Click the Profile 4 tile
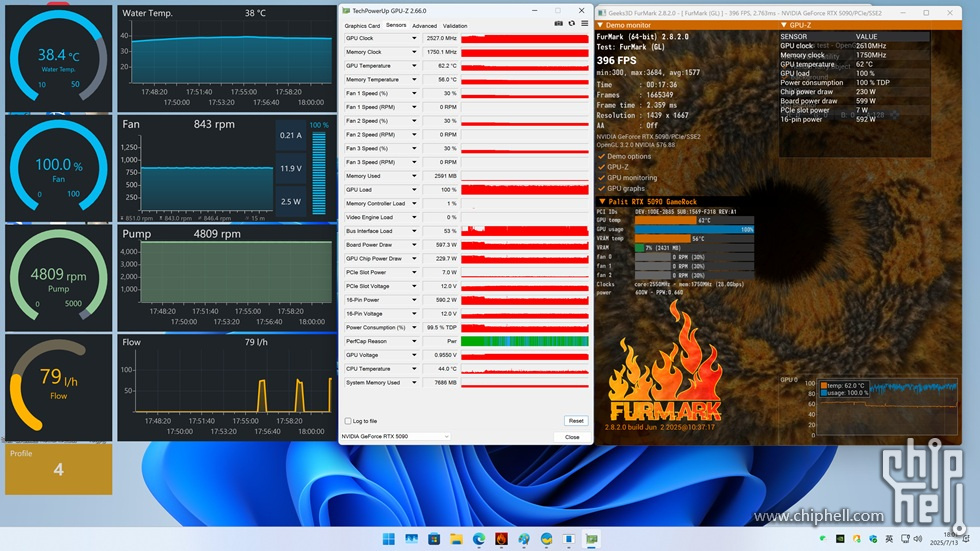 click(59, 469)
